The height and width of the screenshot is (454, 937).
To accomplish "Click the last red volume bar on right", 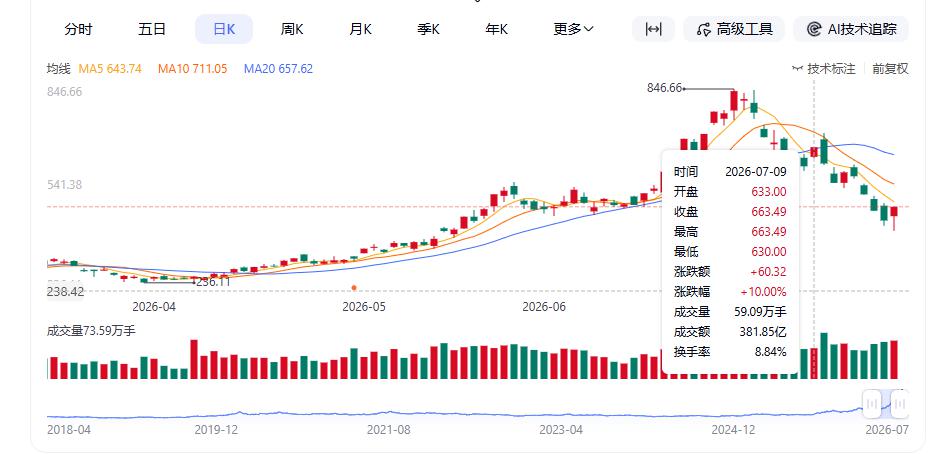I will click(894, 360).
